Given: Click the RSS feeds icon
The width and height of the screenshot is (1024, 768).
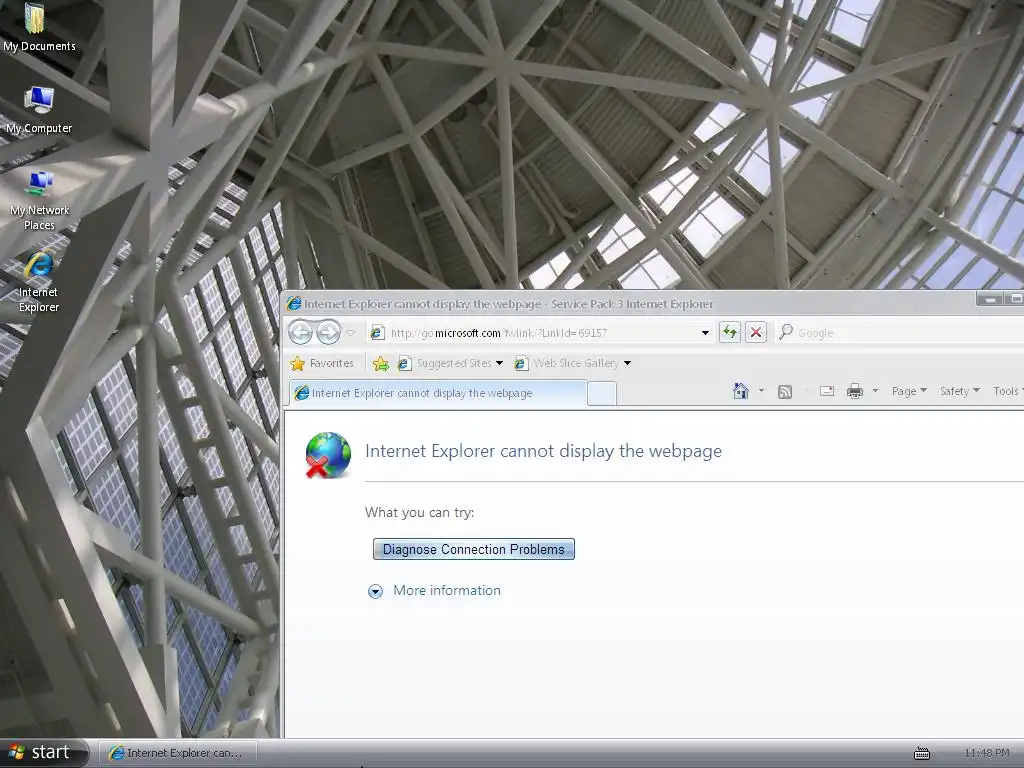Looking at the screenshot, I should pyautogui.click(x=785, y=391).
